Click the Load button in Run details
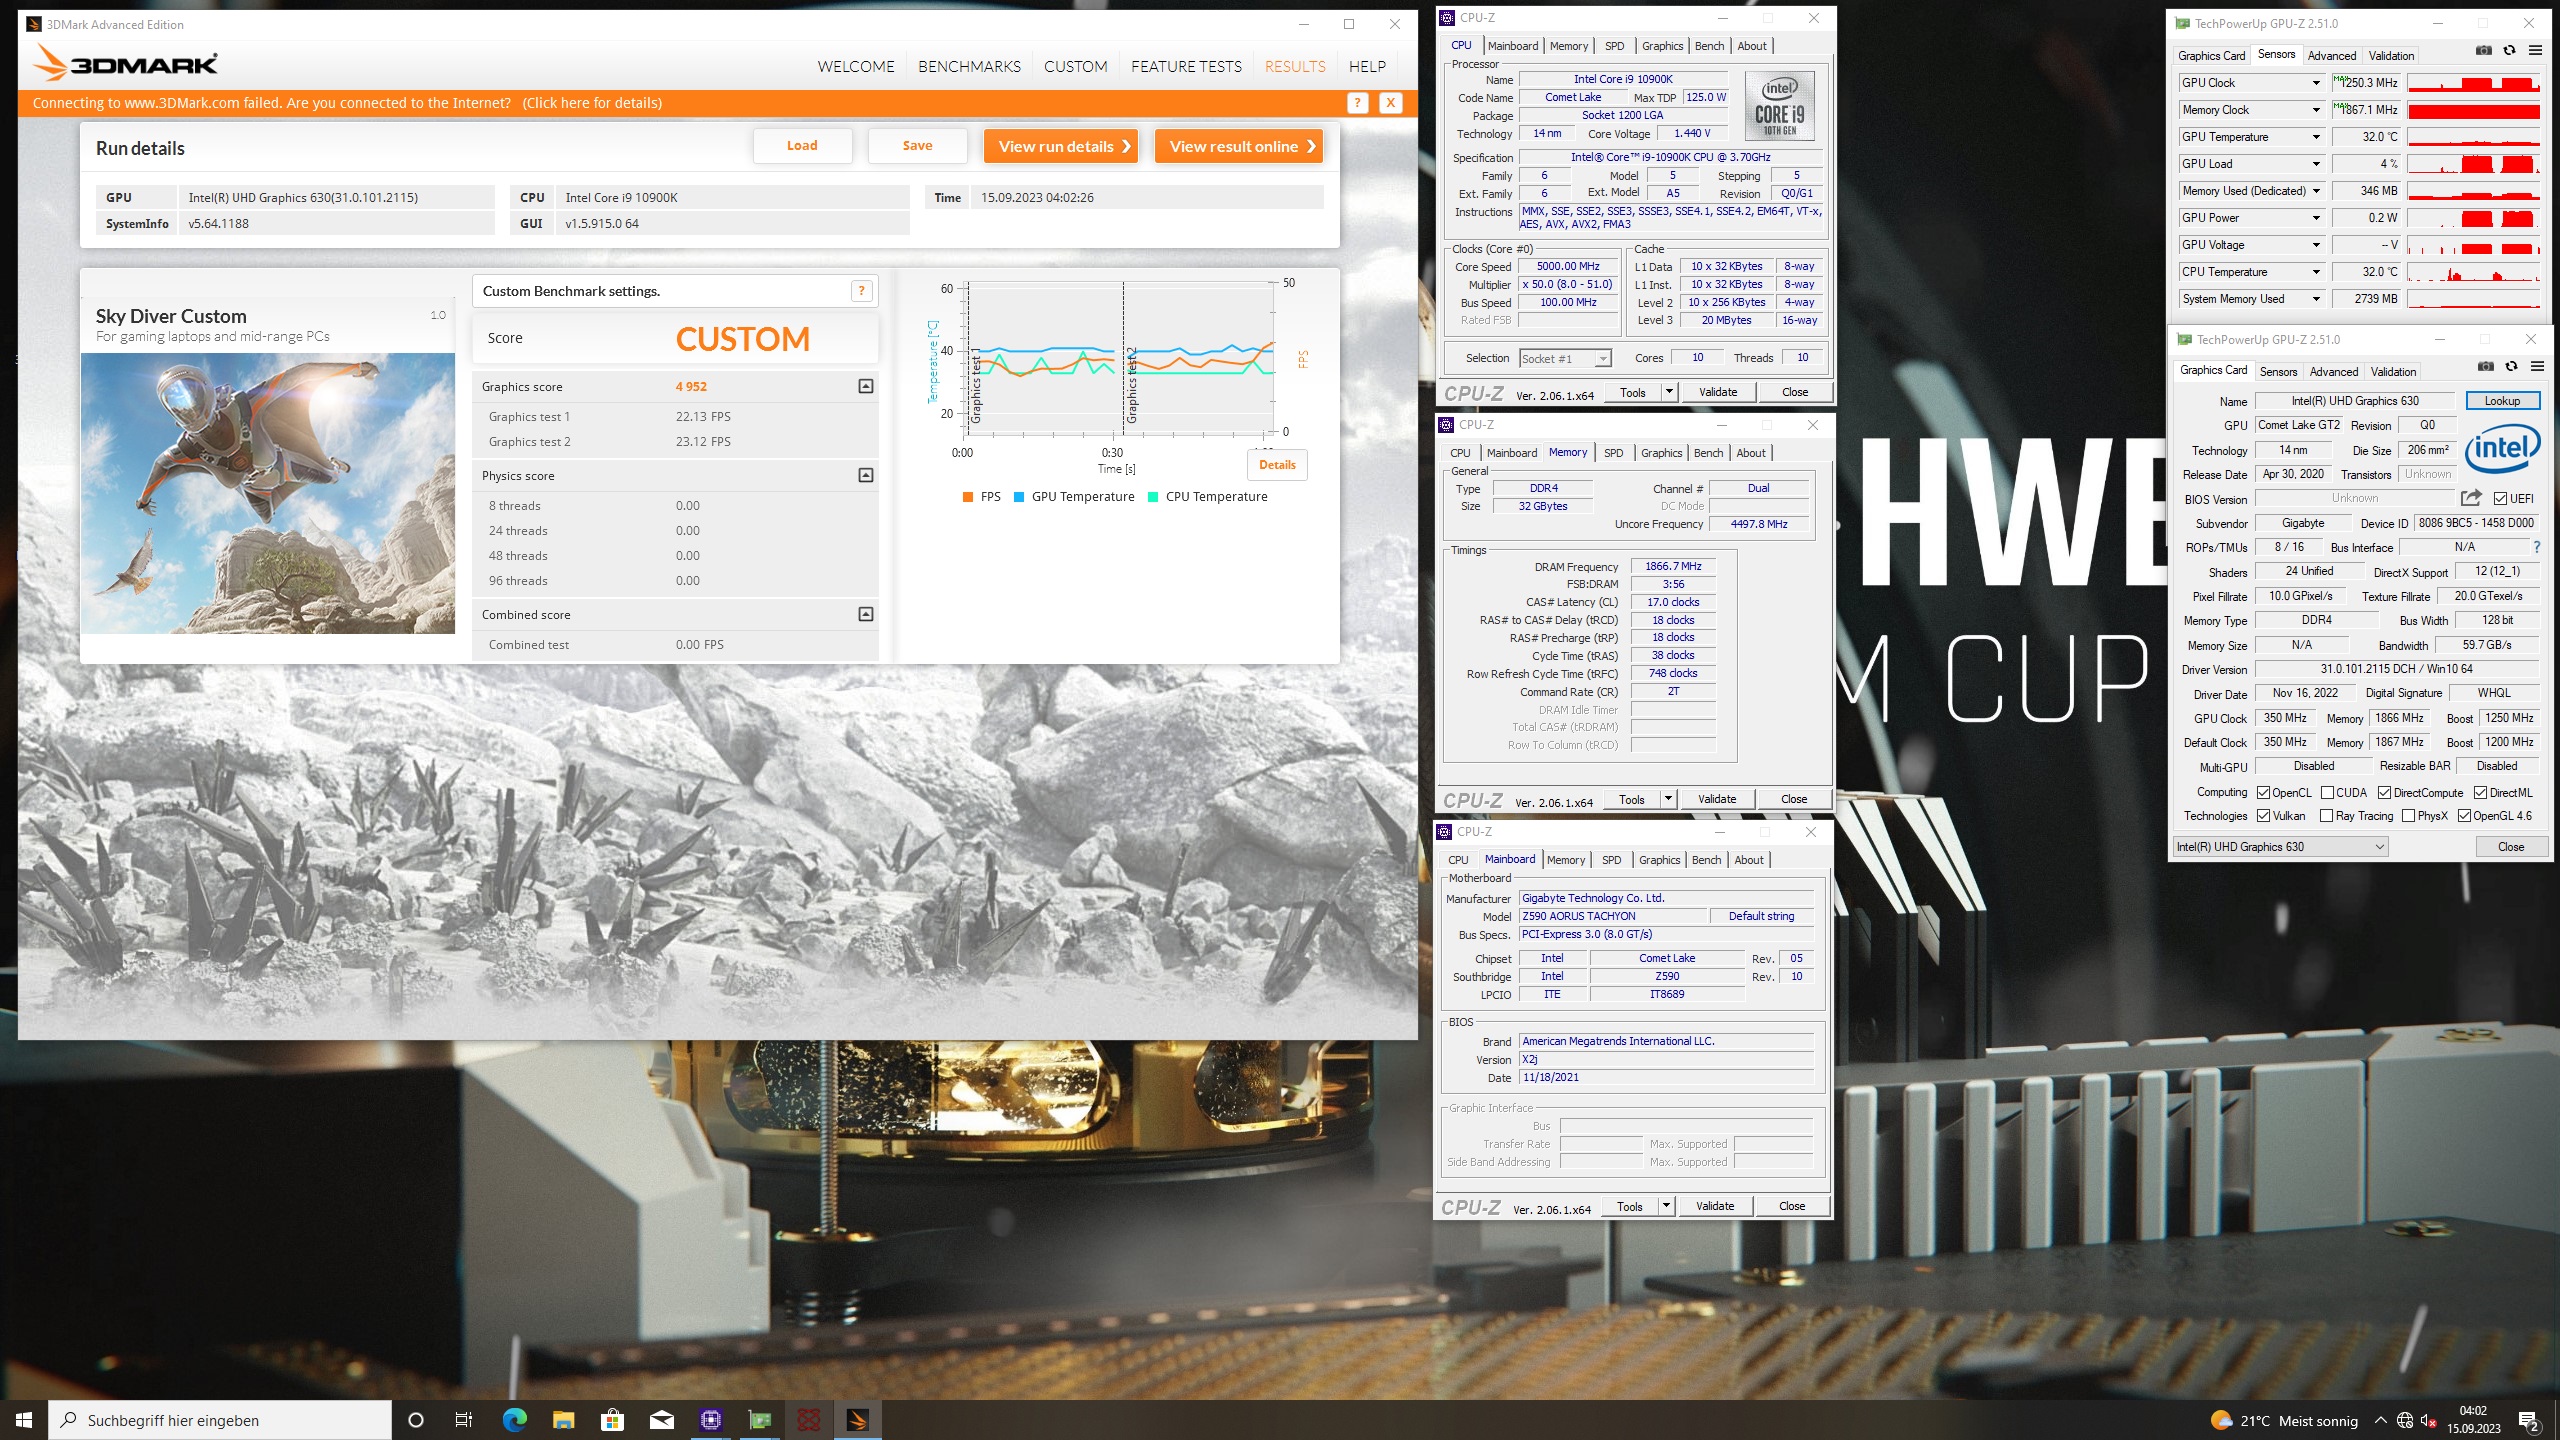 pyautogui.click(x=802, y=146)
